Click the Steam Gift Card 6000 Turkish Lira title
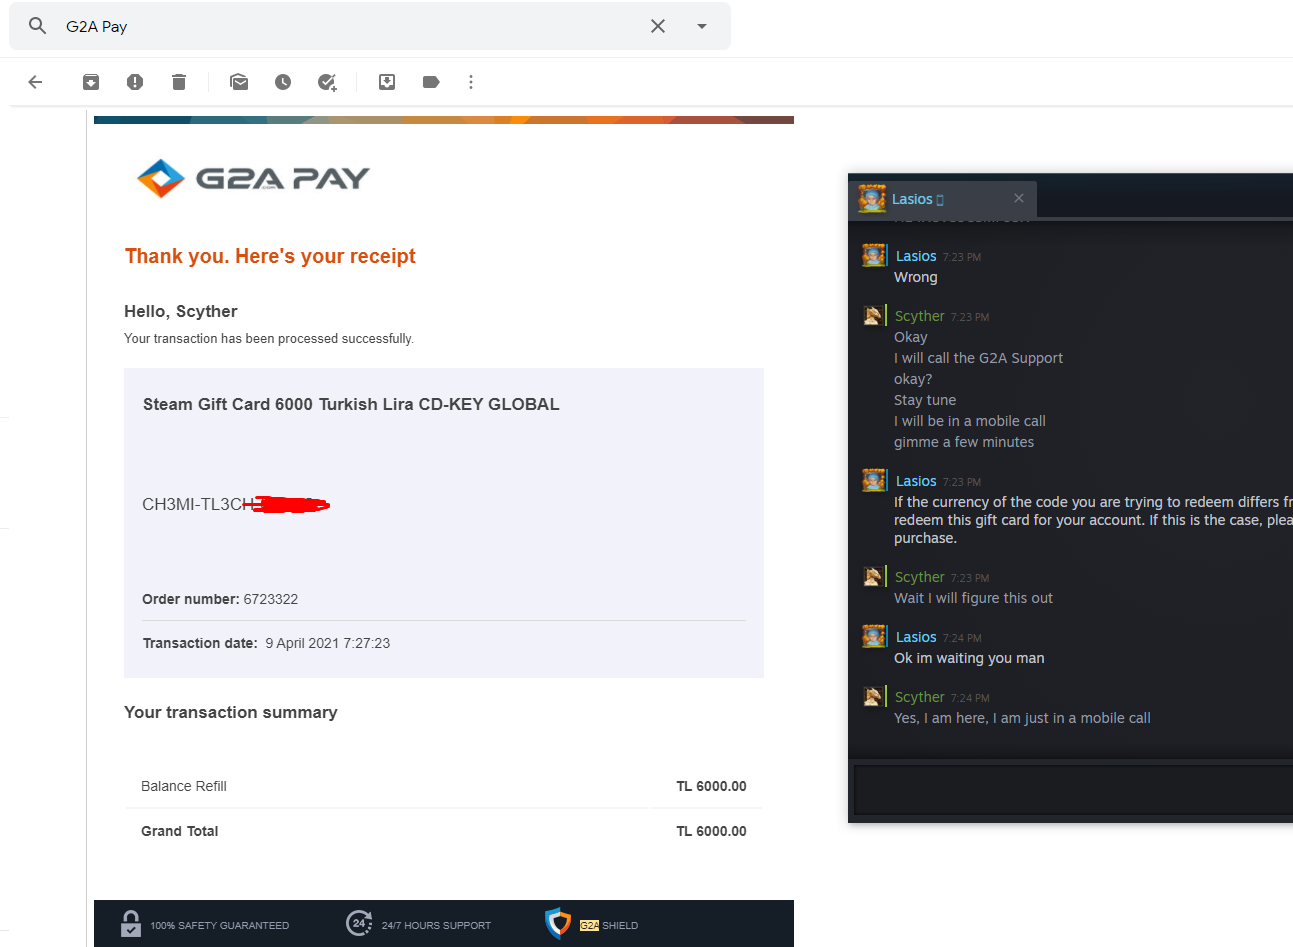This screenshot has width=1293, height=947. click(x=351, y=404)
